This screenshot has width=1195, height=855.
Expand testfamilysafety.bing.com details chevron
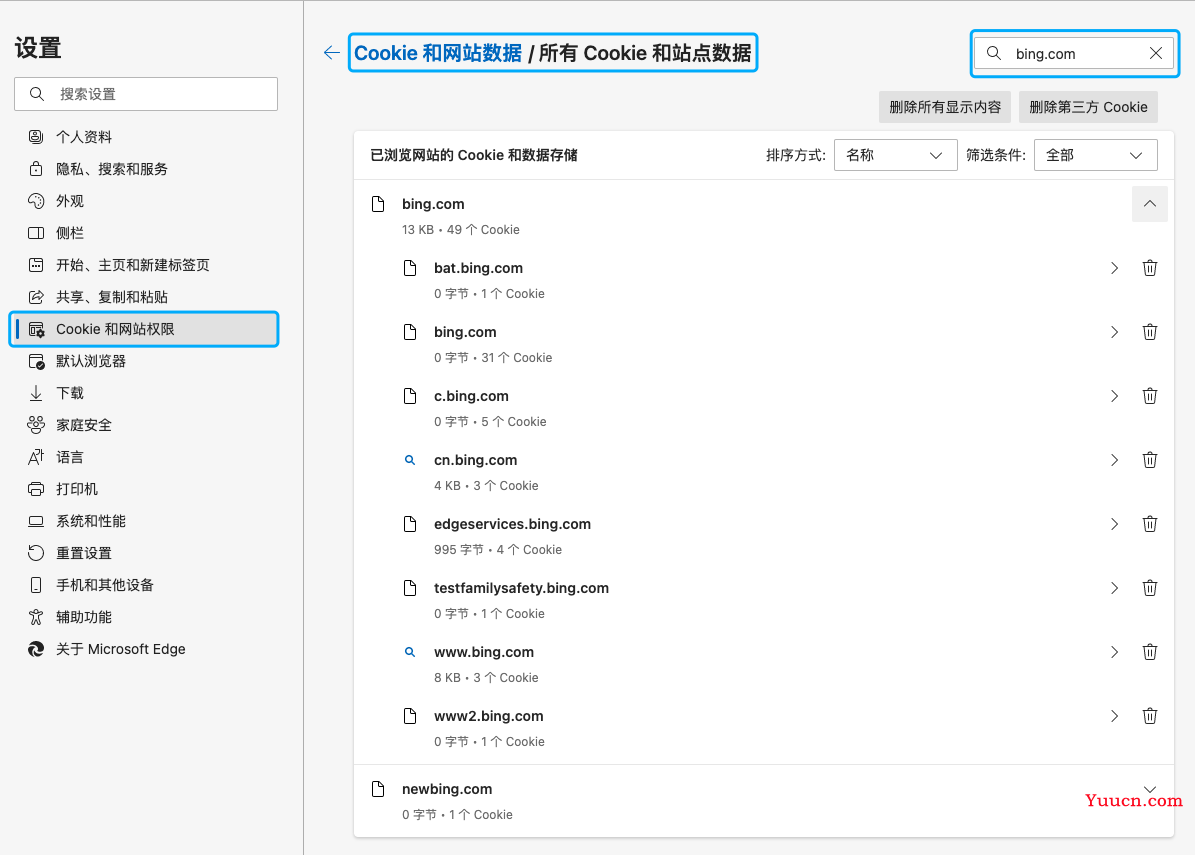click(1114, 588)
